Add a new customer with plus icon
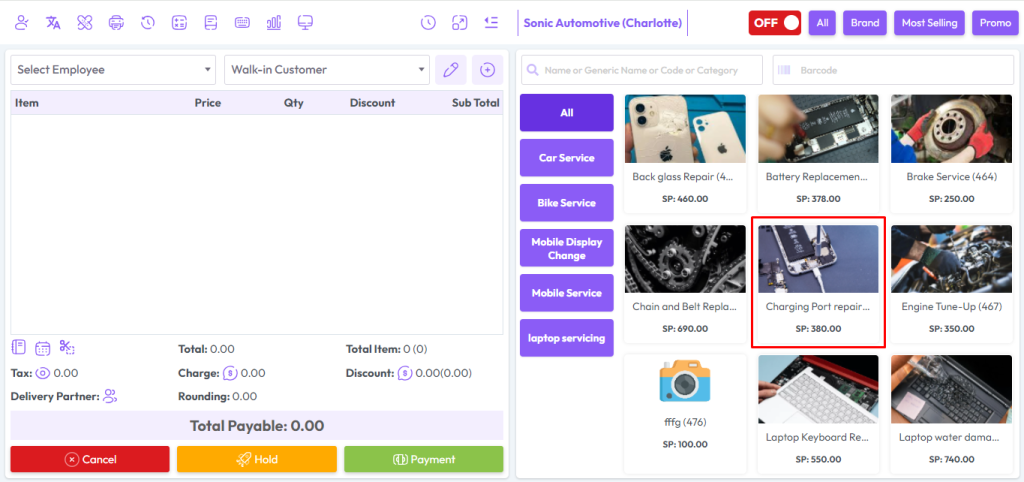This screenshot has width=1024, height=482. point(487,70)
